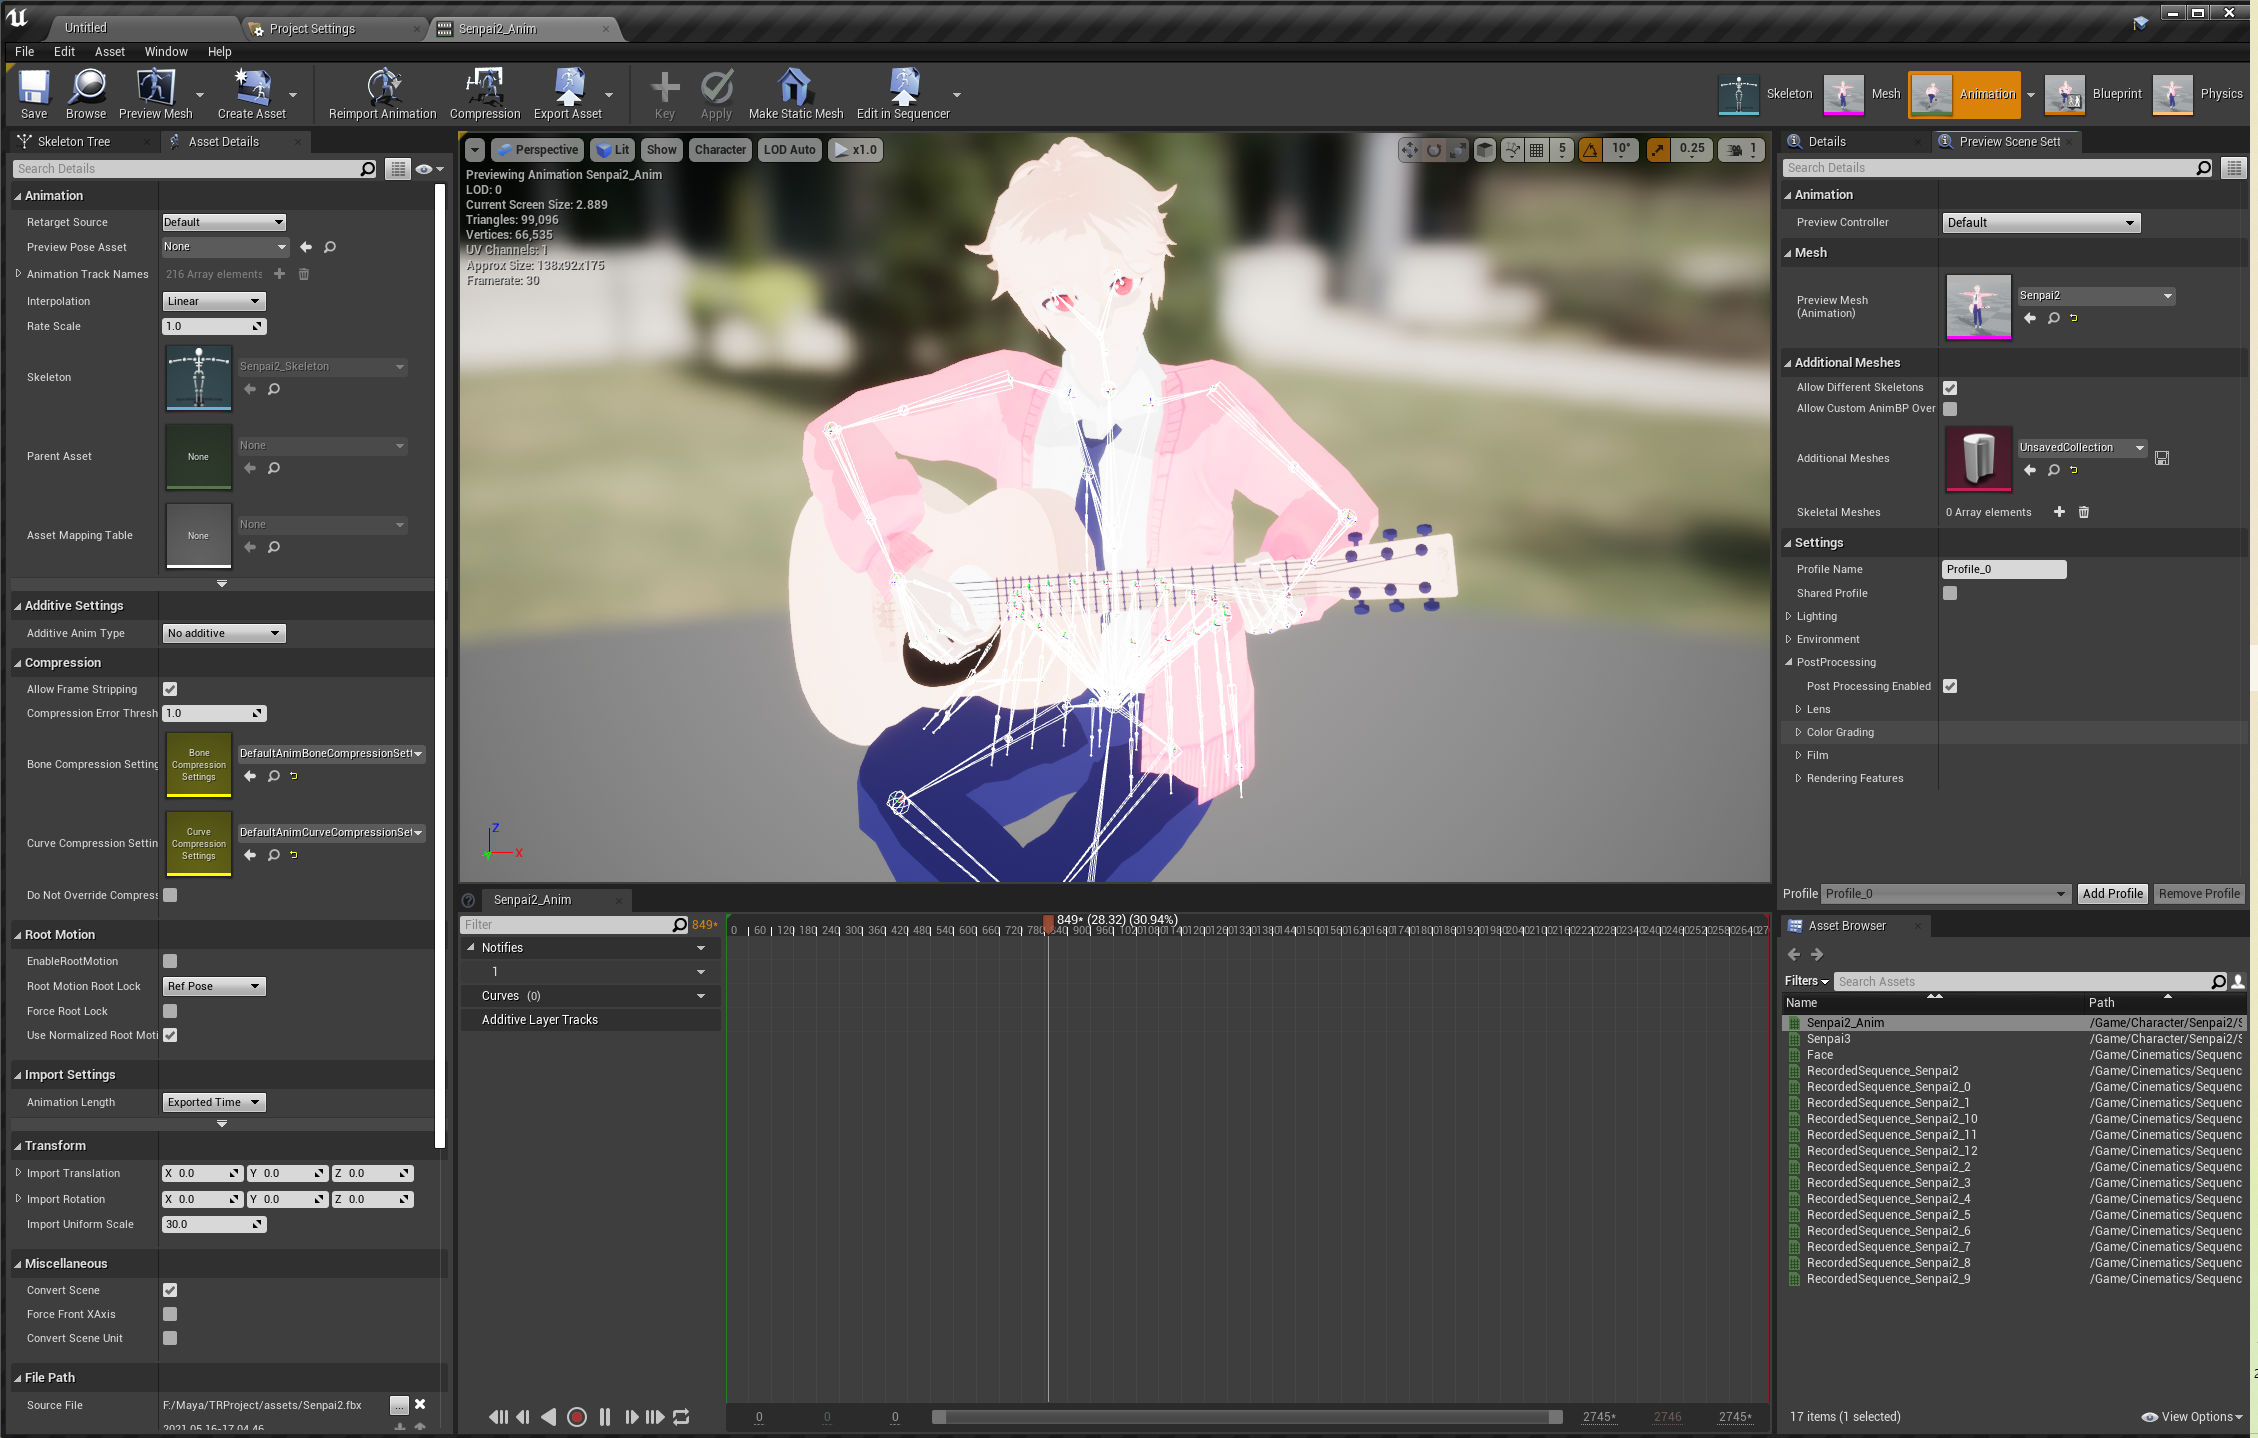Screen dimensions: 2258x1438
Task: Disable Allow Frame Stripping checkbox
Action: 170,689
